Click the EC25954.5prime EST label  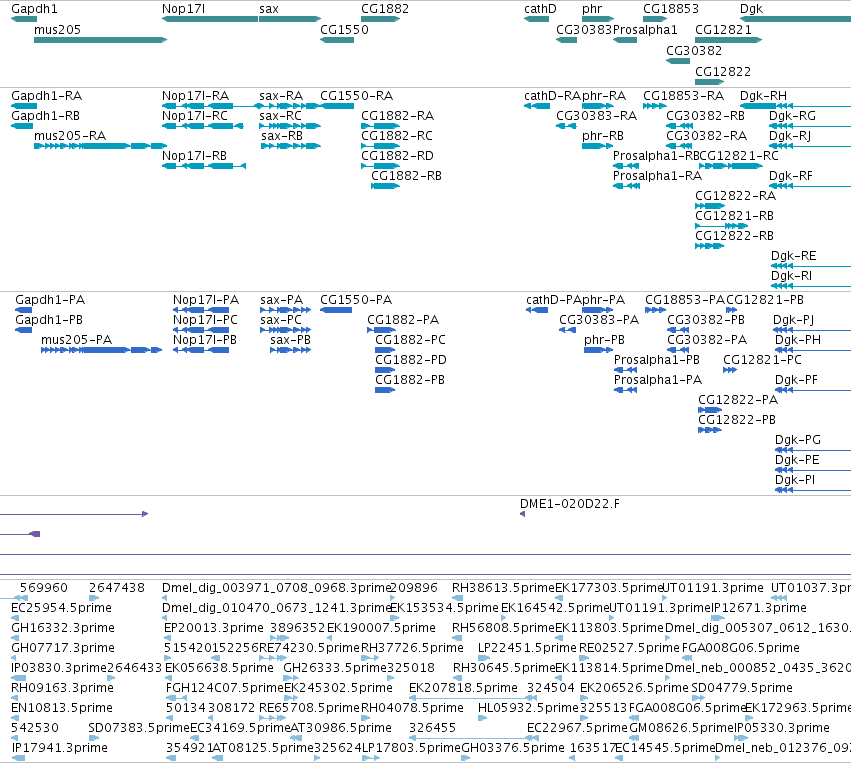[61, 607]
